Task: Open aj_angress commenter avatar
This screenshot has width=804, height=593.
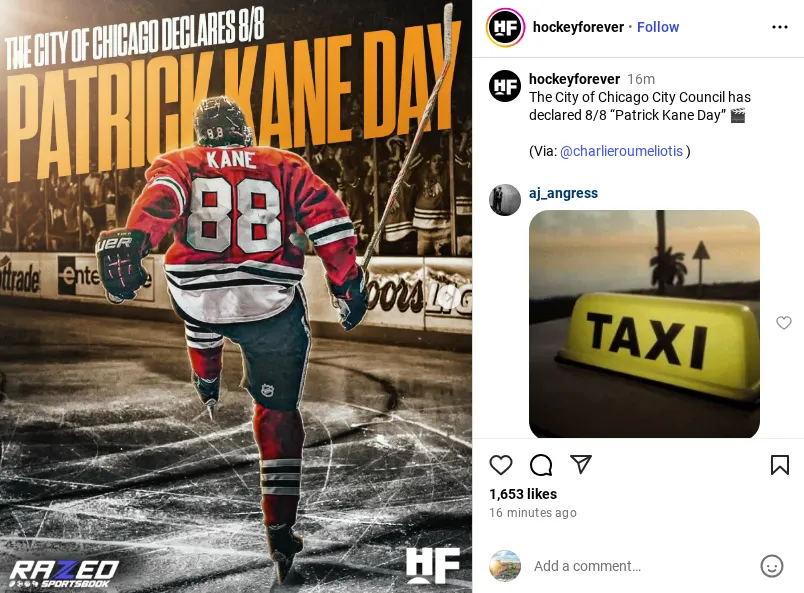Action: [x=505, y=200]
